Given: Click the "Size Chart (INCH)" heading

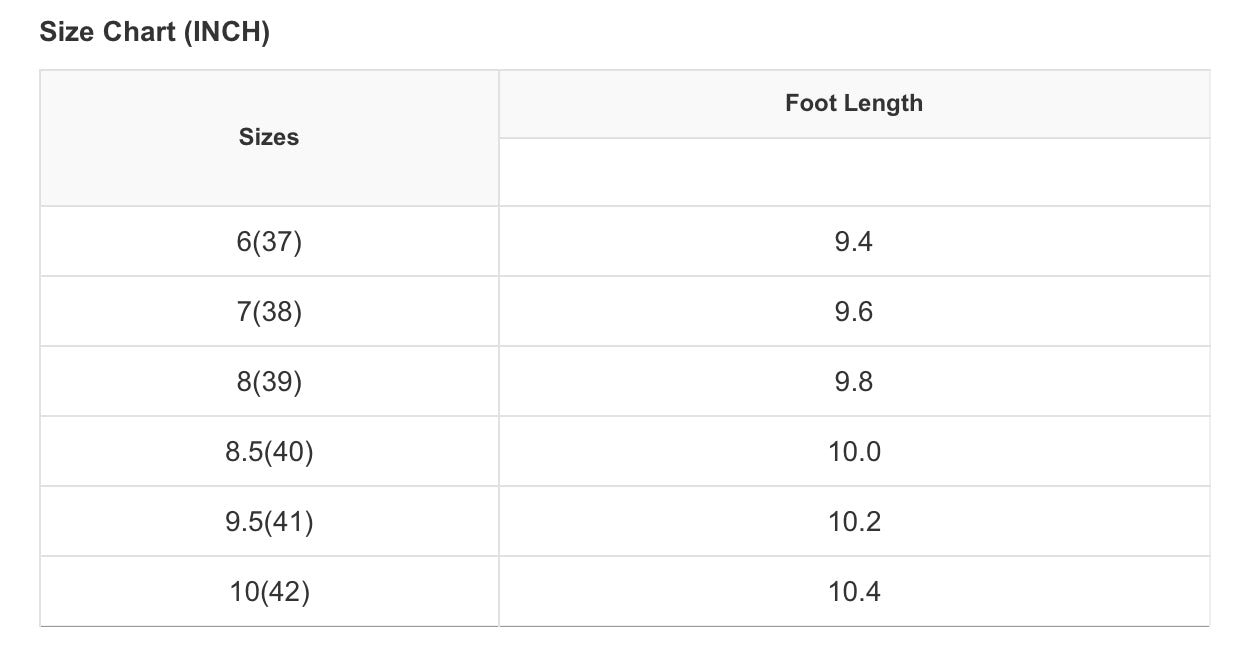Looking at the screenshot, I should [x=154, y=32].
